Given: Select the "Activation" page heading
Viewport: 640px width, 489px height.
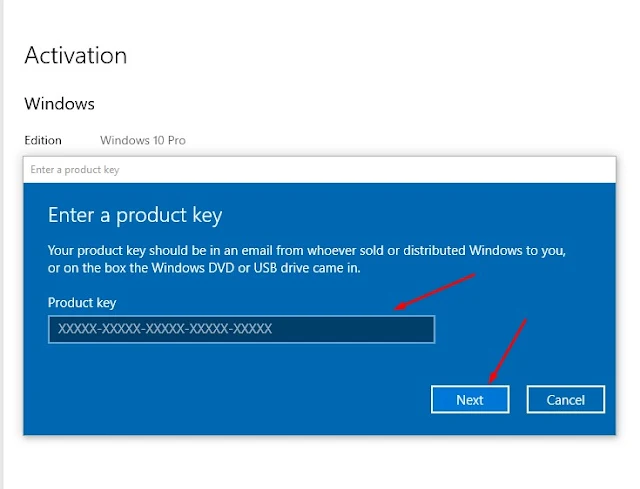Looking at the screenshot, I should [x=76, y=55].
